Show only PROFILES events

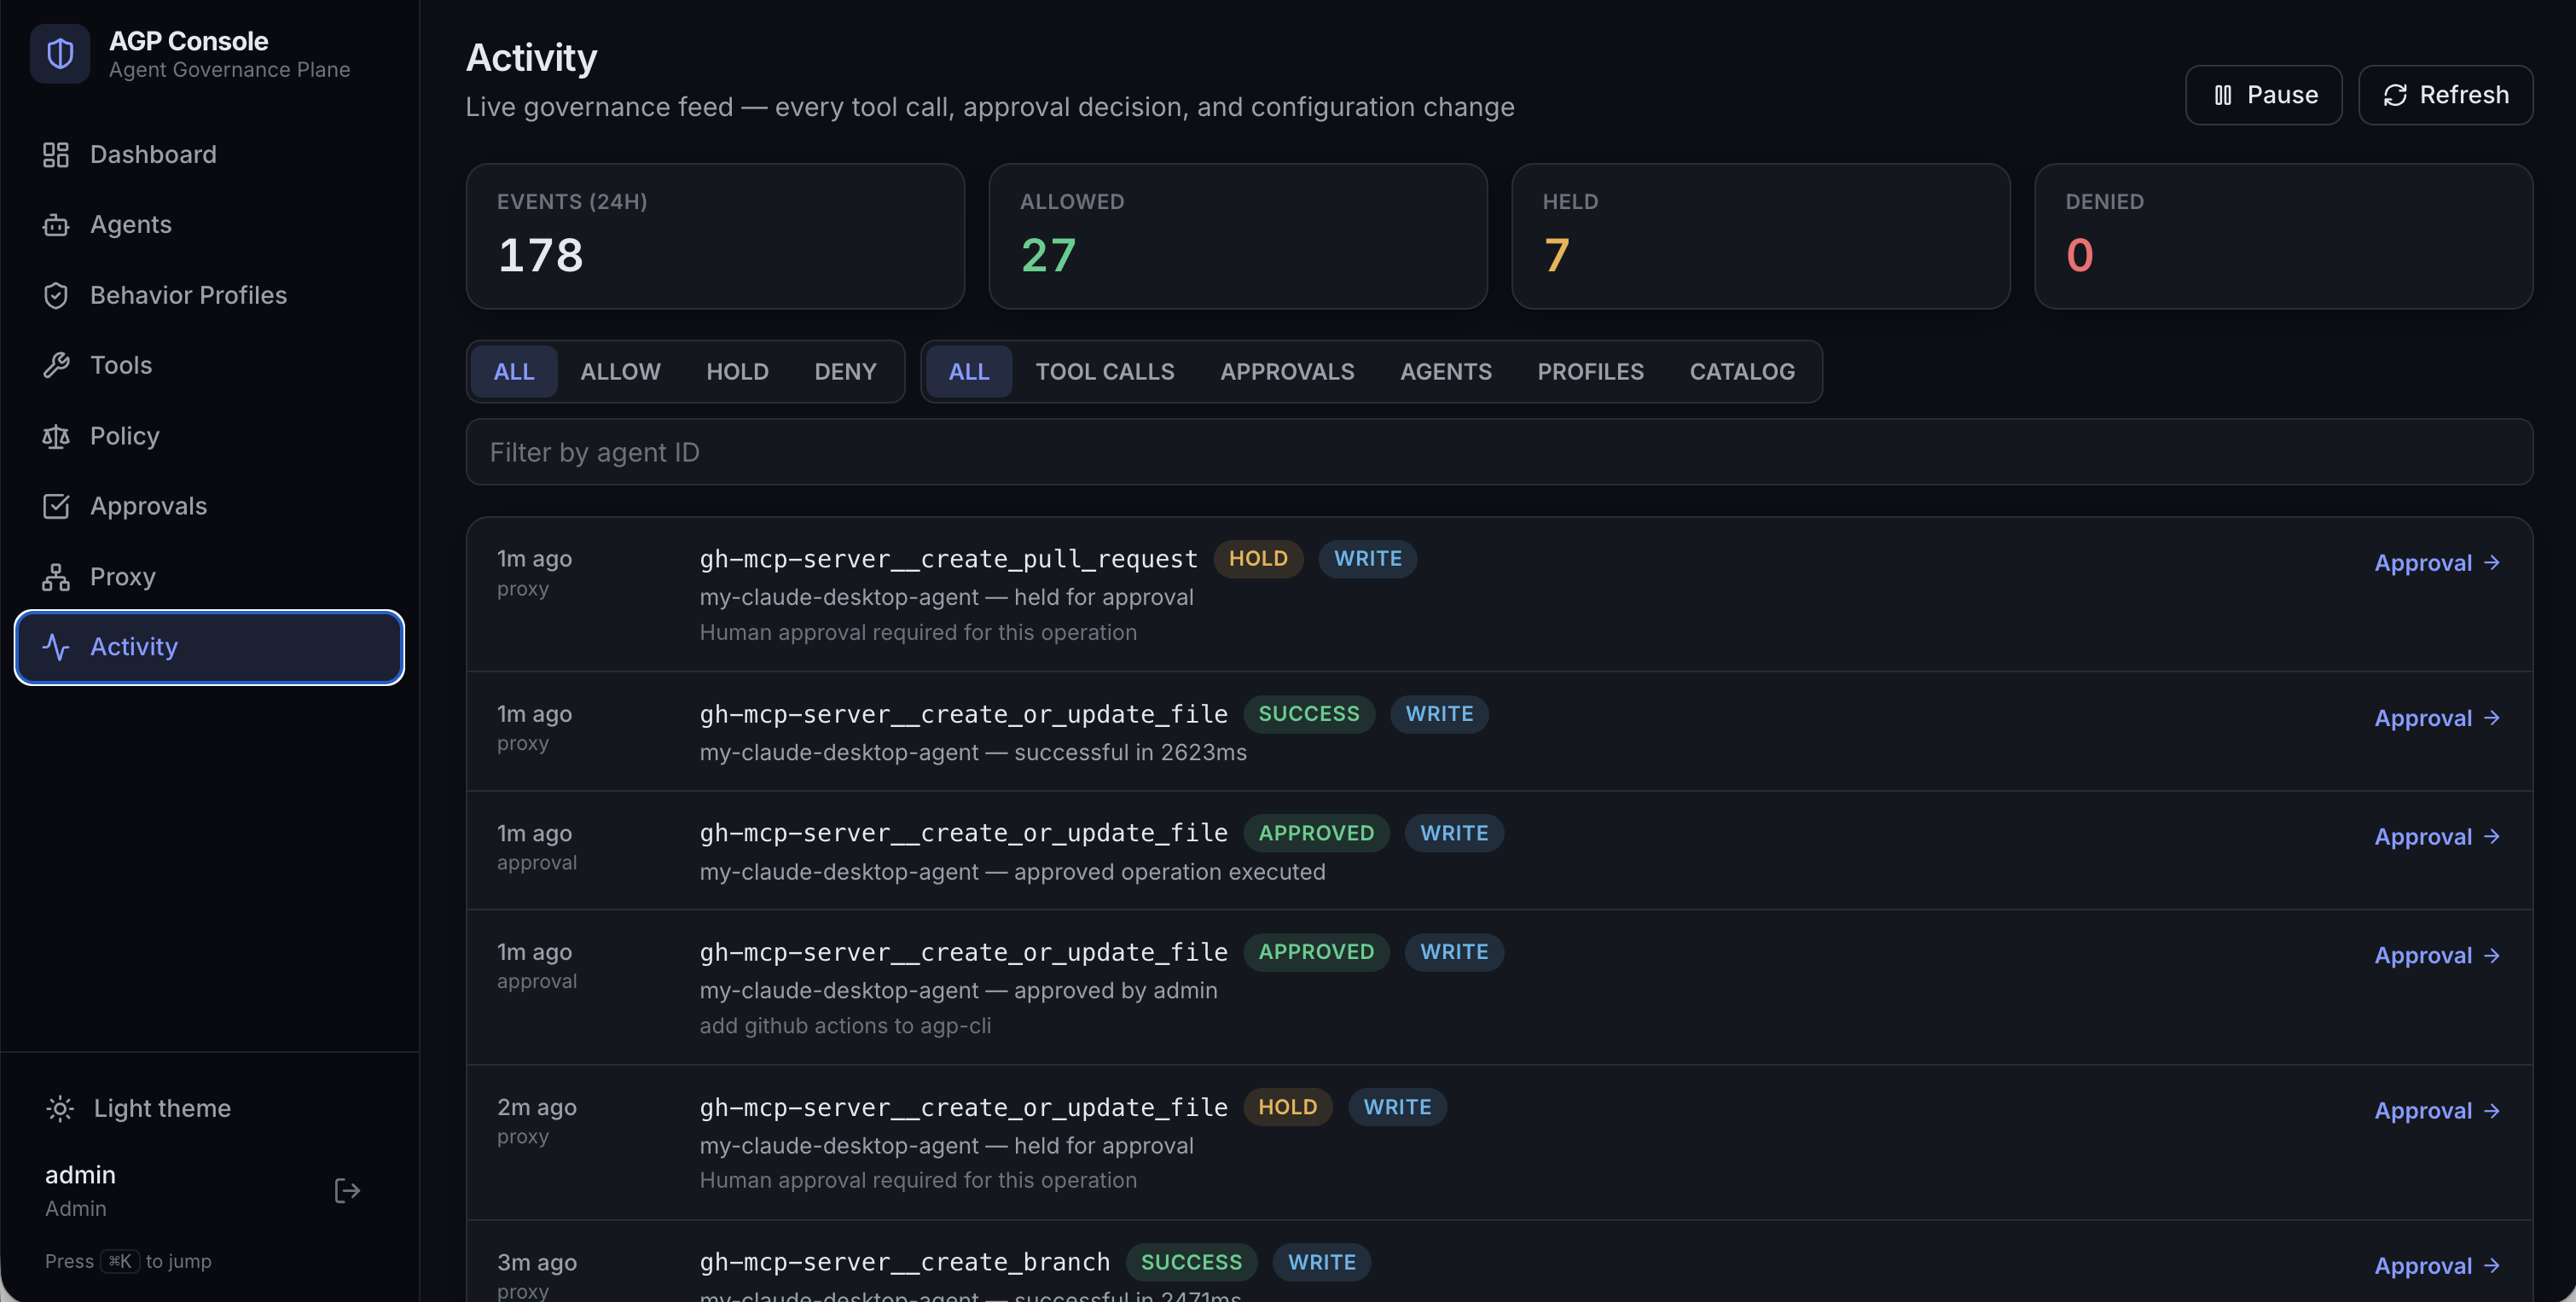click(1590, 372)
